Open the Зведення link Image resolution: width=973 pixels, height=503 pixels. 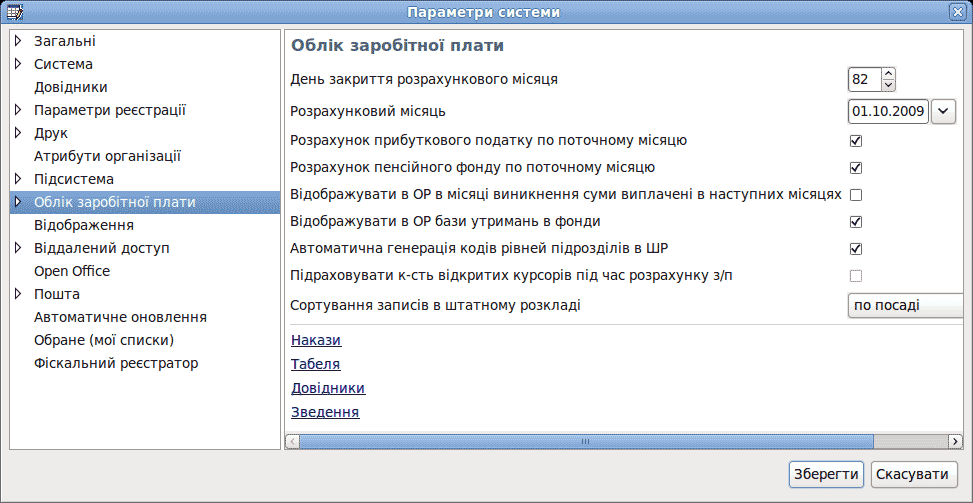pyautogui.click(x=325, y=412)
